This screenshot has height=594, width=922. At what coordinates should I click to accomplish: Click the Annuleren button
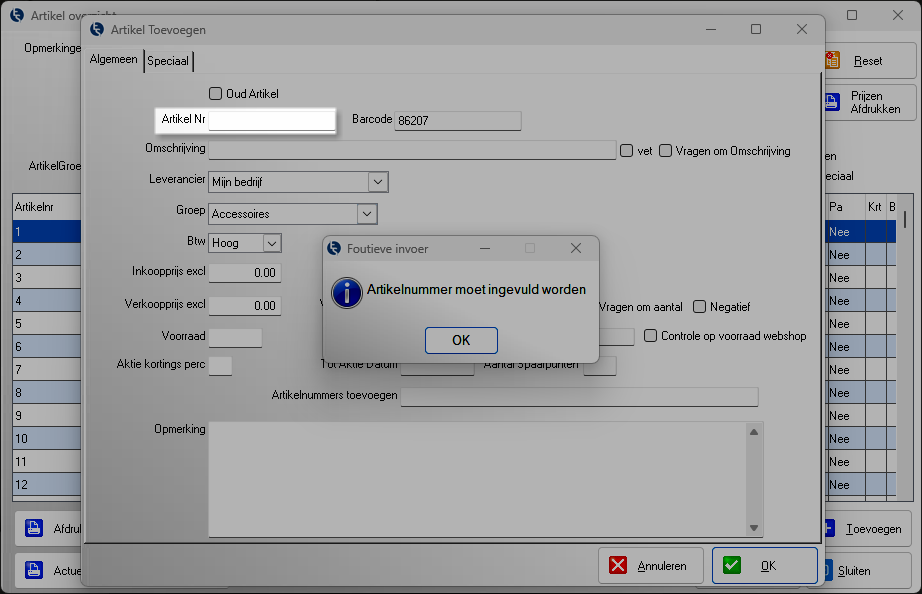(650, 565)
